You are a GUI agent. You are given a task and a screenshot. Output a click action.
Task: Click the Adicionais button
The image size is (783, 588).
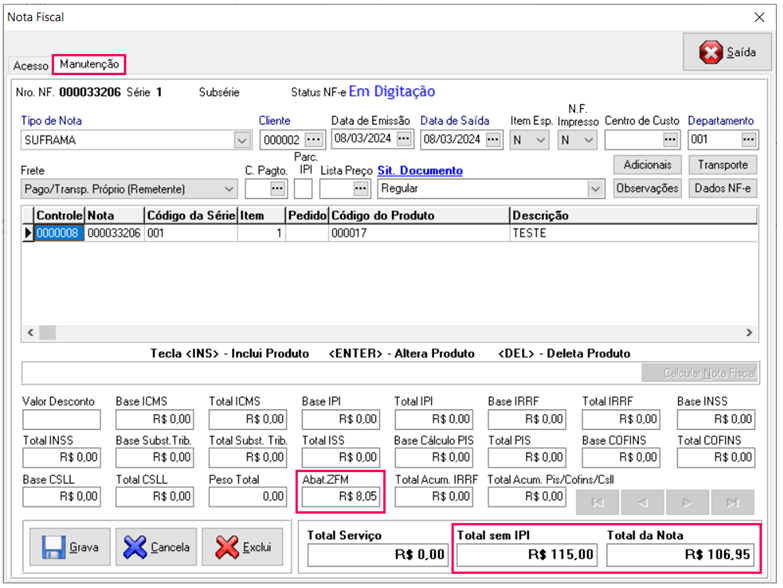[647, 164]
